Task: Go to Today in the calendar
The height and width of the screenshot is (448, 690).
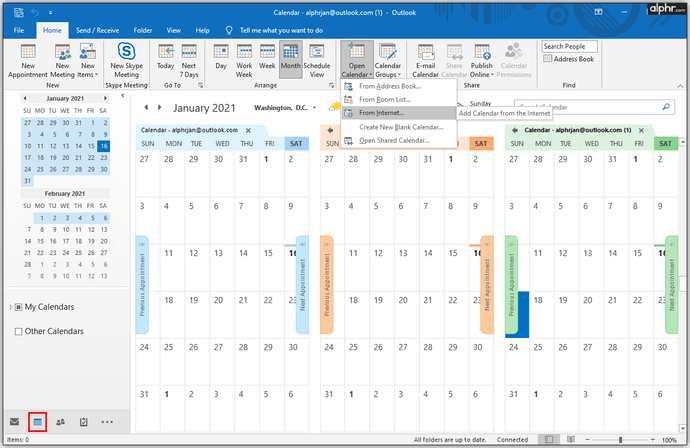Action: 166,58
